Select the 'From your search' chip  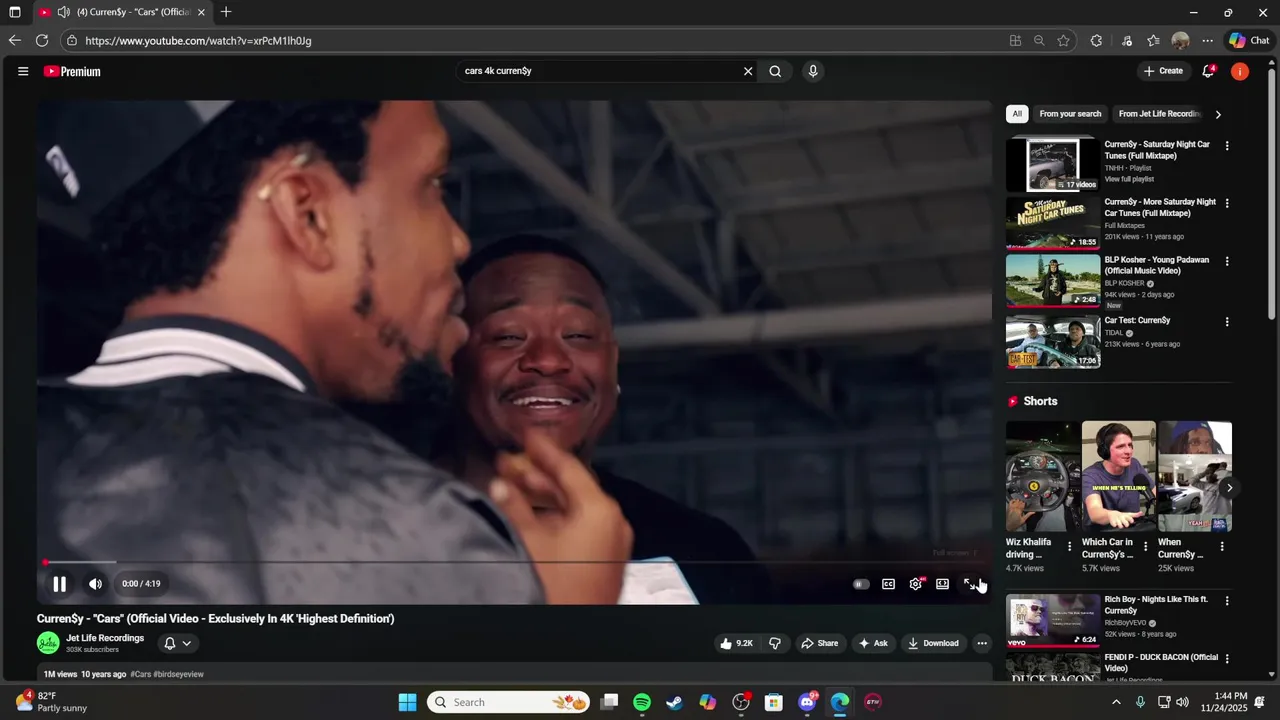(x=1070, y=114)
